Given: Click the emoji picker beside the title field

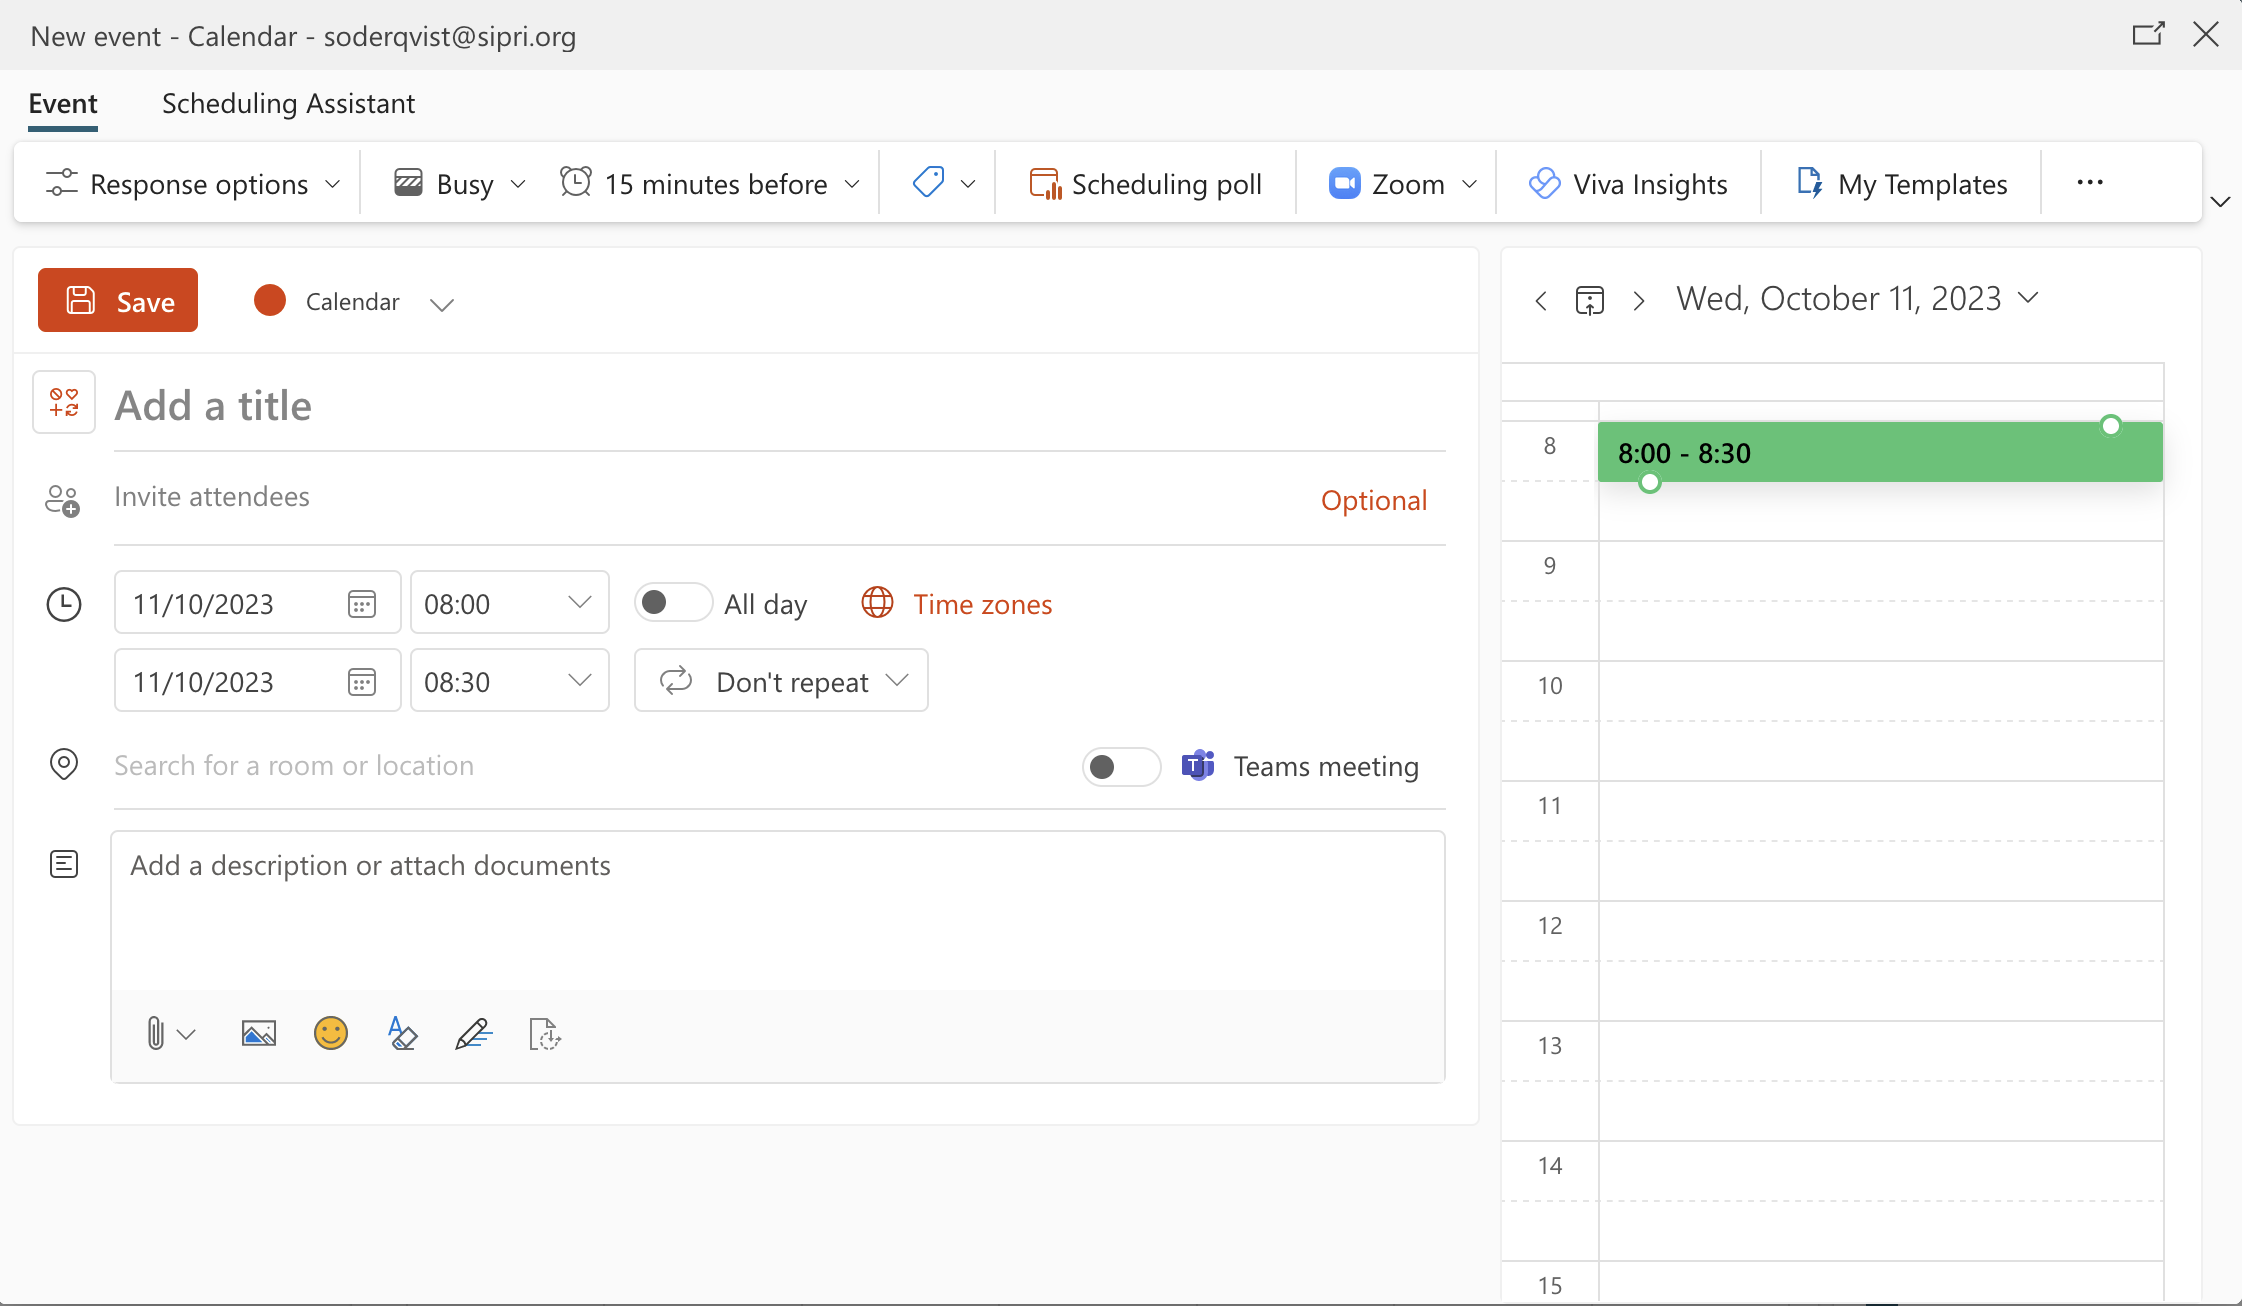Looking at the screenshot, I should pyautogui.click(x=64, y=402).
